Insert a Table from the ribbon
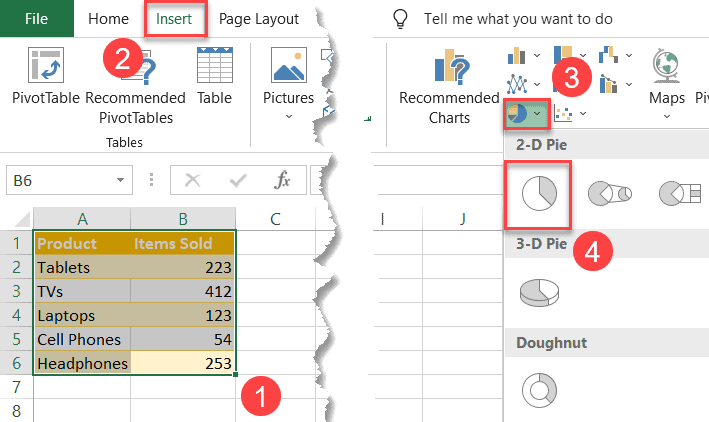709x422 pixels. coord(214,76)
